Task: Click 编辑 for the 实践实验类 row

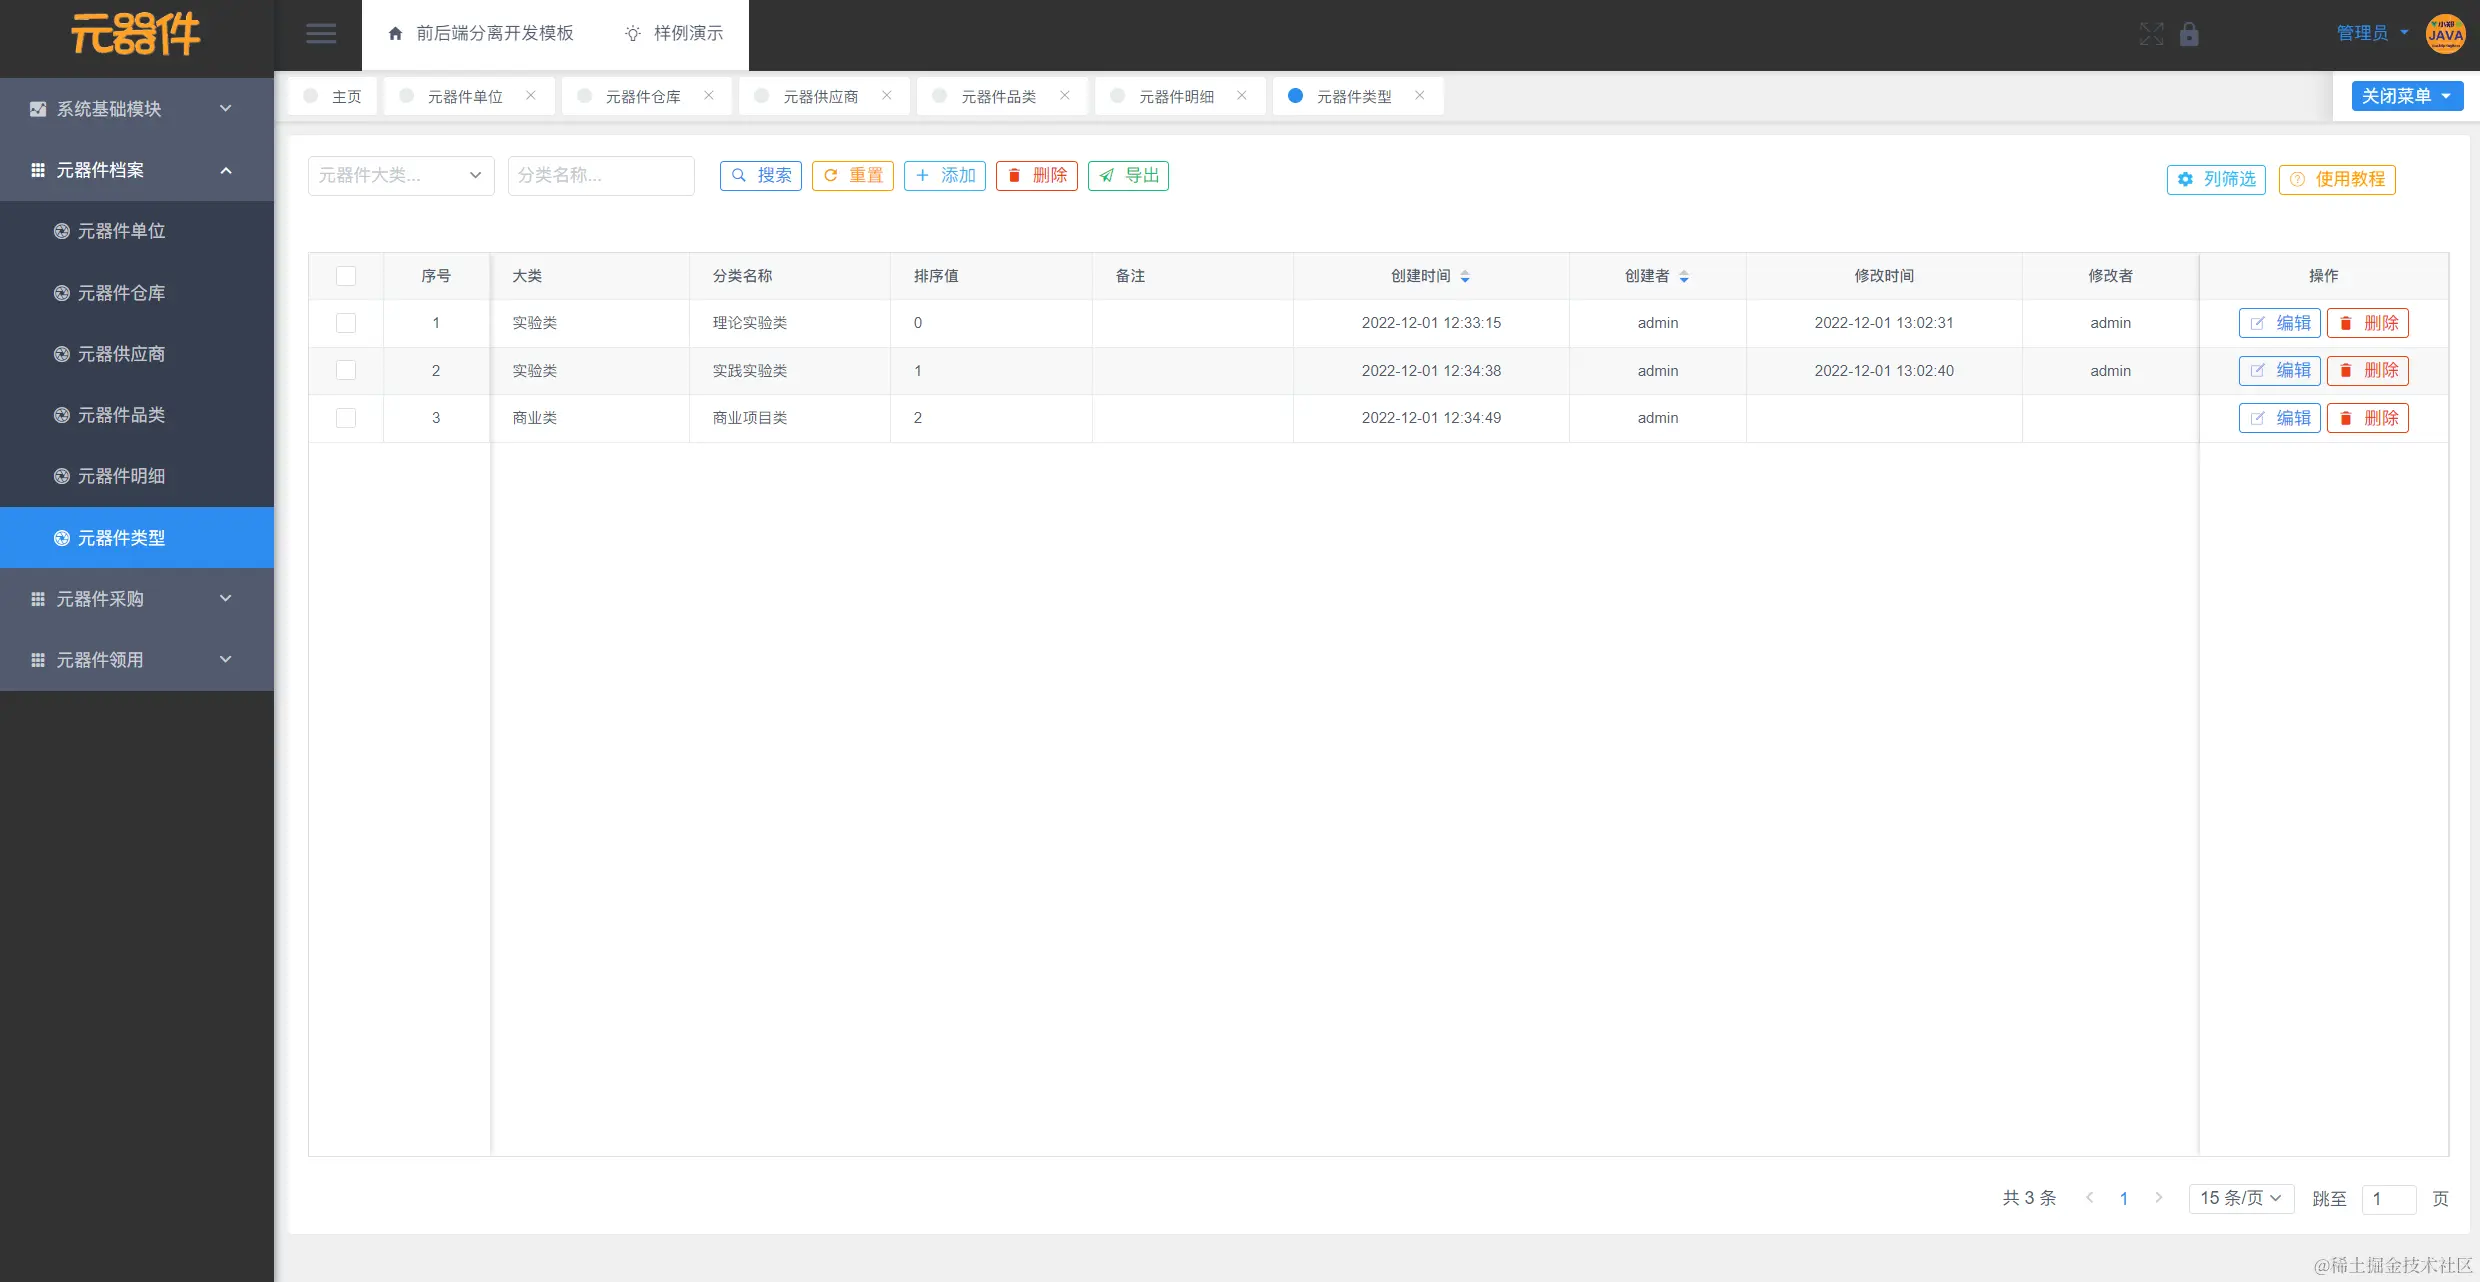Action: pyautogui.click(x=2279, y=371)
